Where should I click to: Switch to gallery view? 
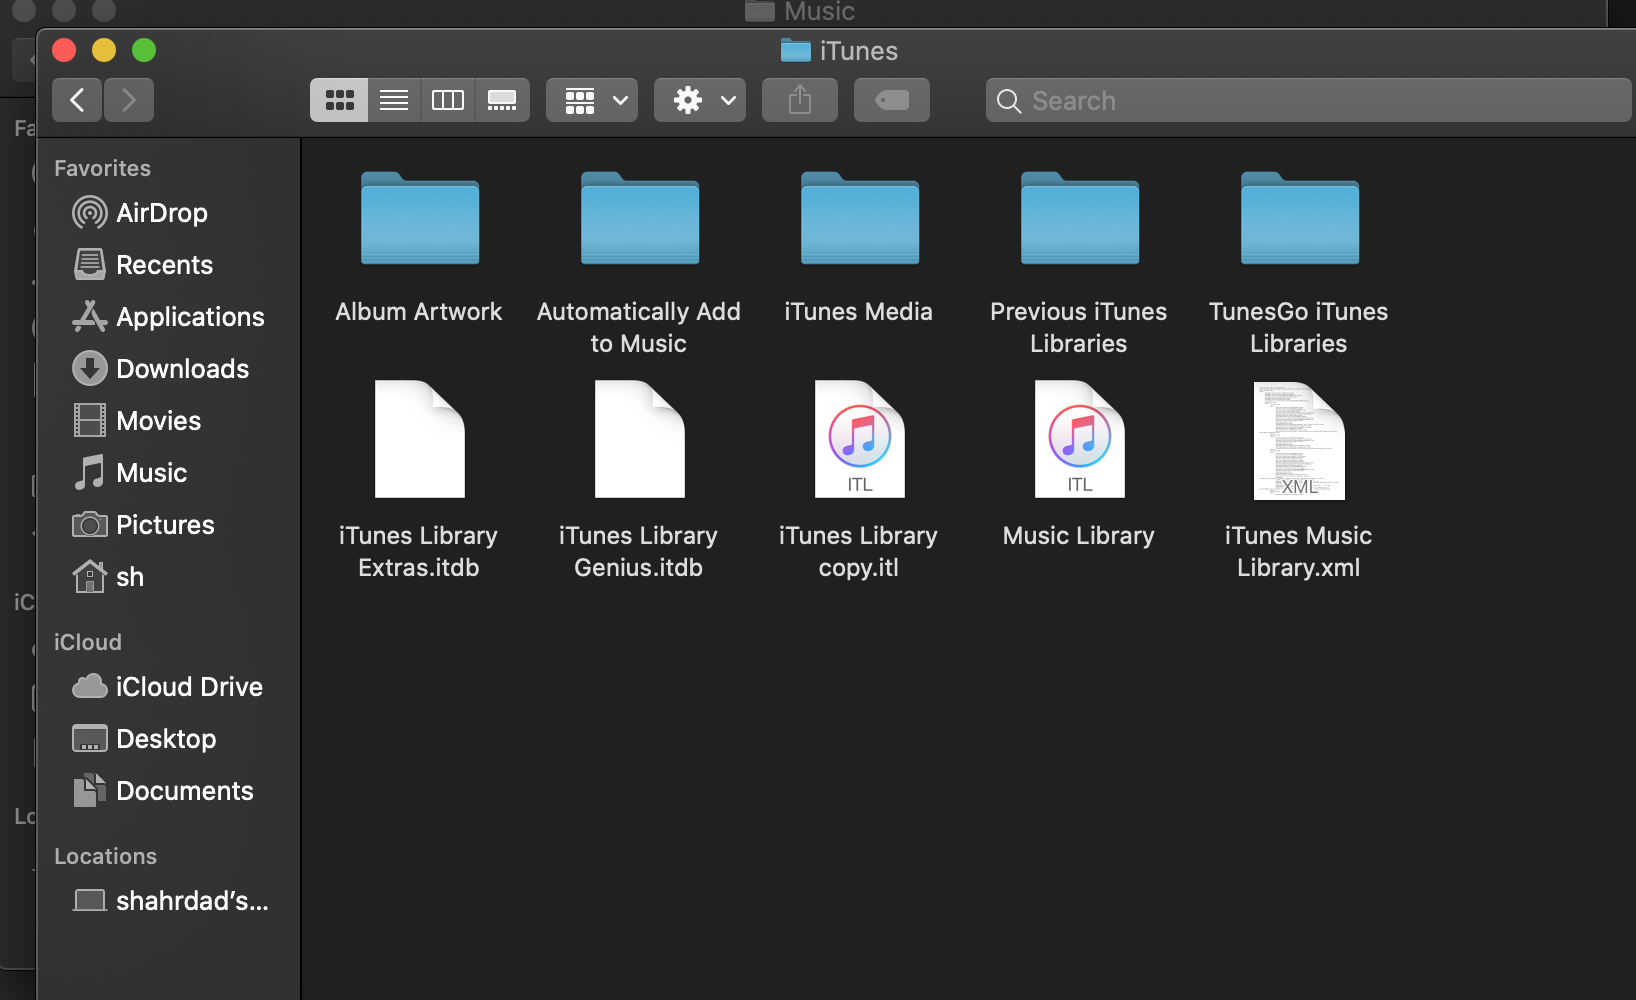(x=502, y=100)
